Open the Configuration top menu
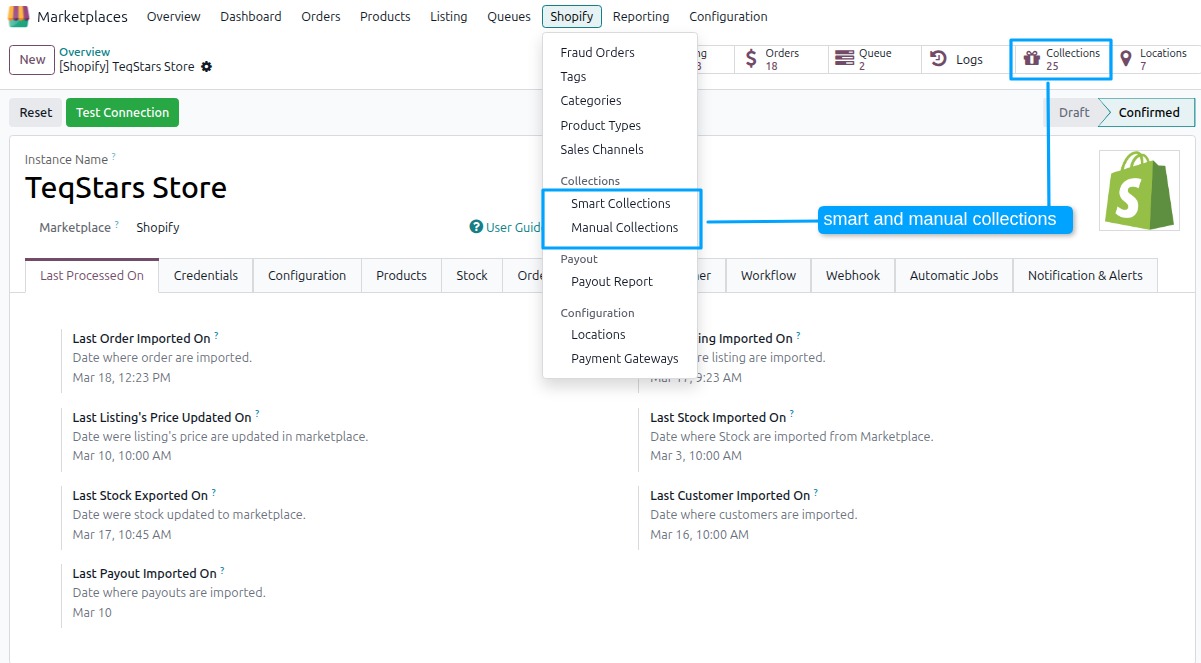This screenshot has width=1201, height=663. coord(729,16)
